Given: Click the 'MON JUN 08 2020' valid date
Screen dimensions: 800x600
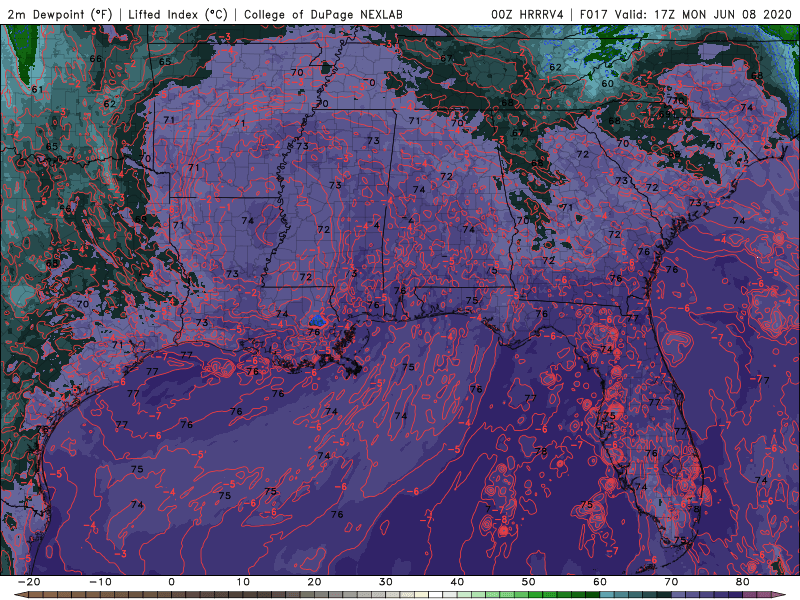Looking at the screenshot, I should click(737, 14).
